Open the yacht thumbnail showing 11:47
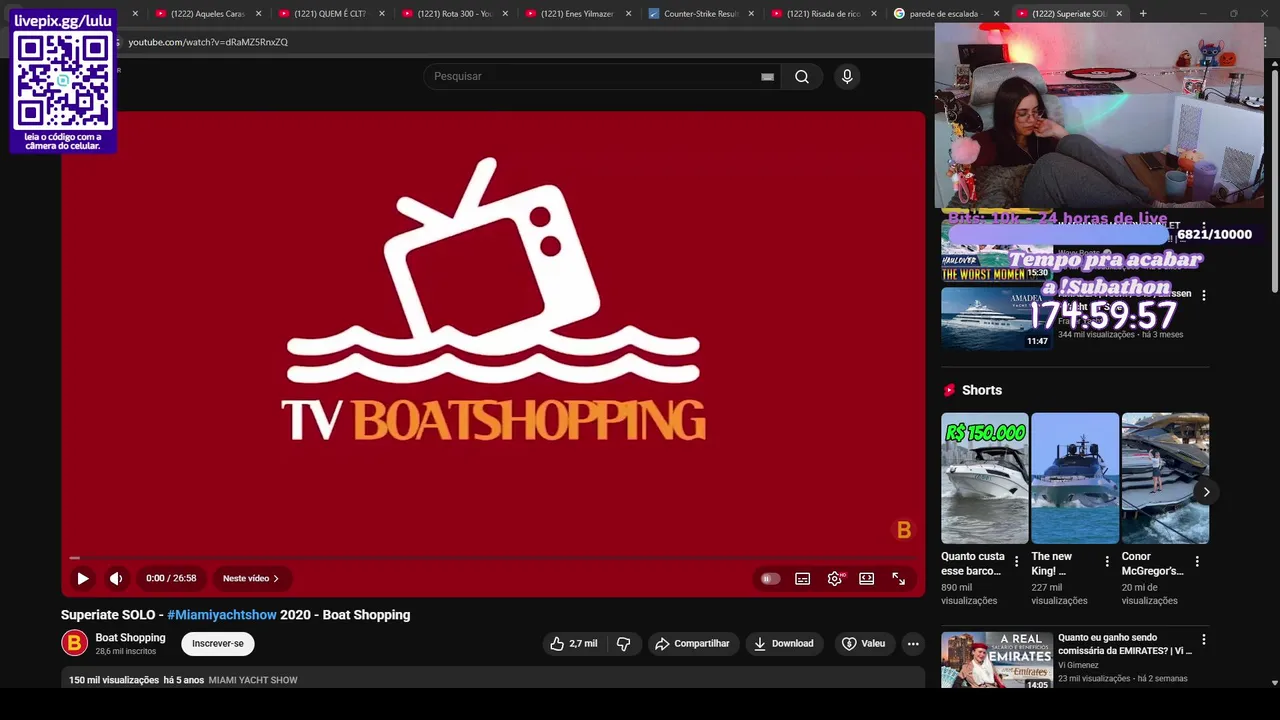Viewport: 1280px width, 720px height. click(997, 318)
